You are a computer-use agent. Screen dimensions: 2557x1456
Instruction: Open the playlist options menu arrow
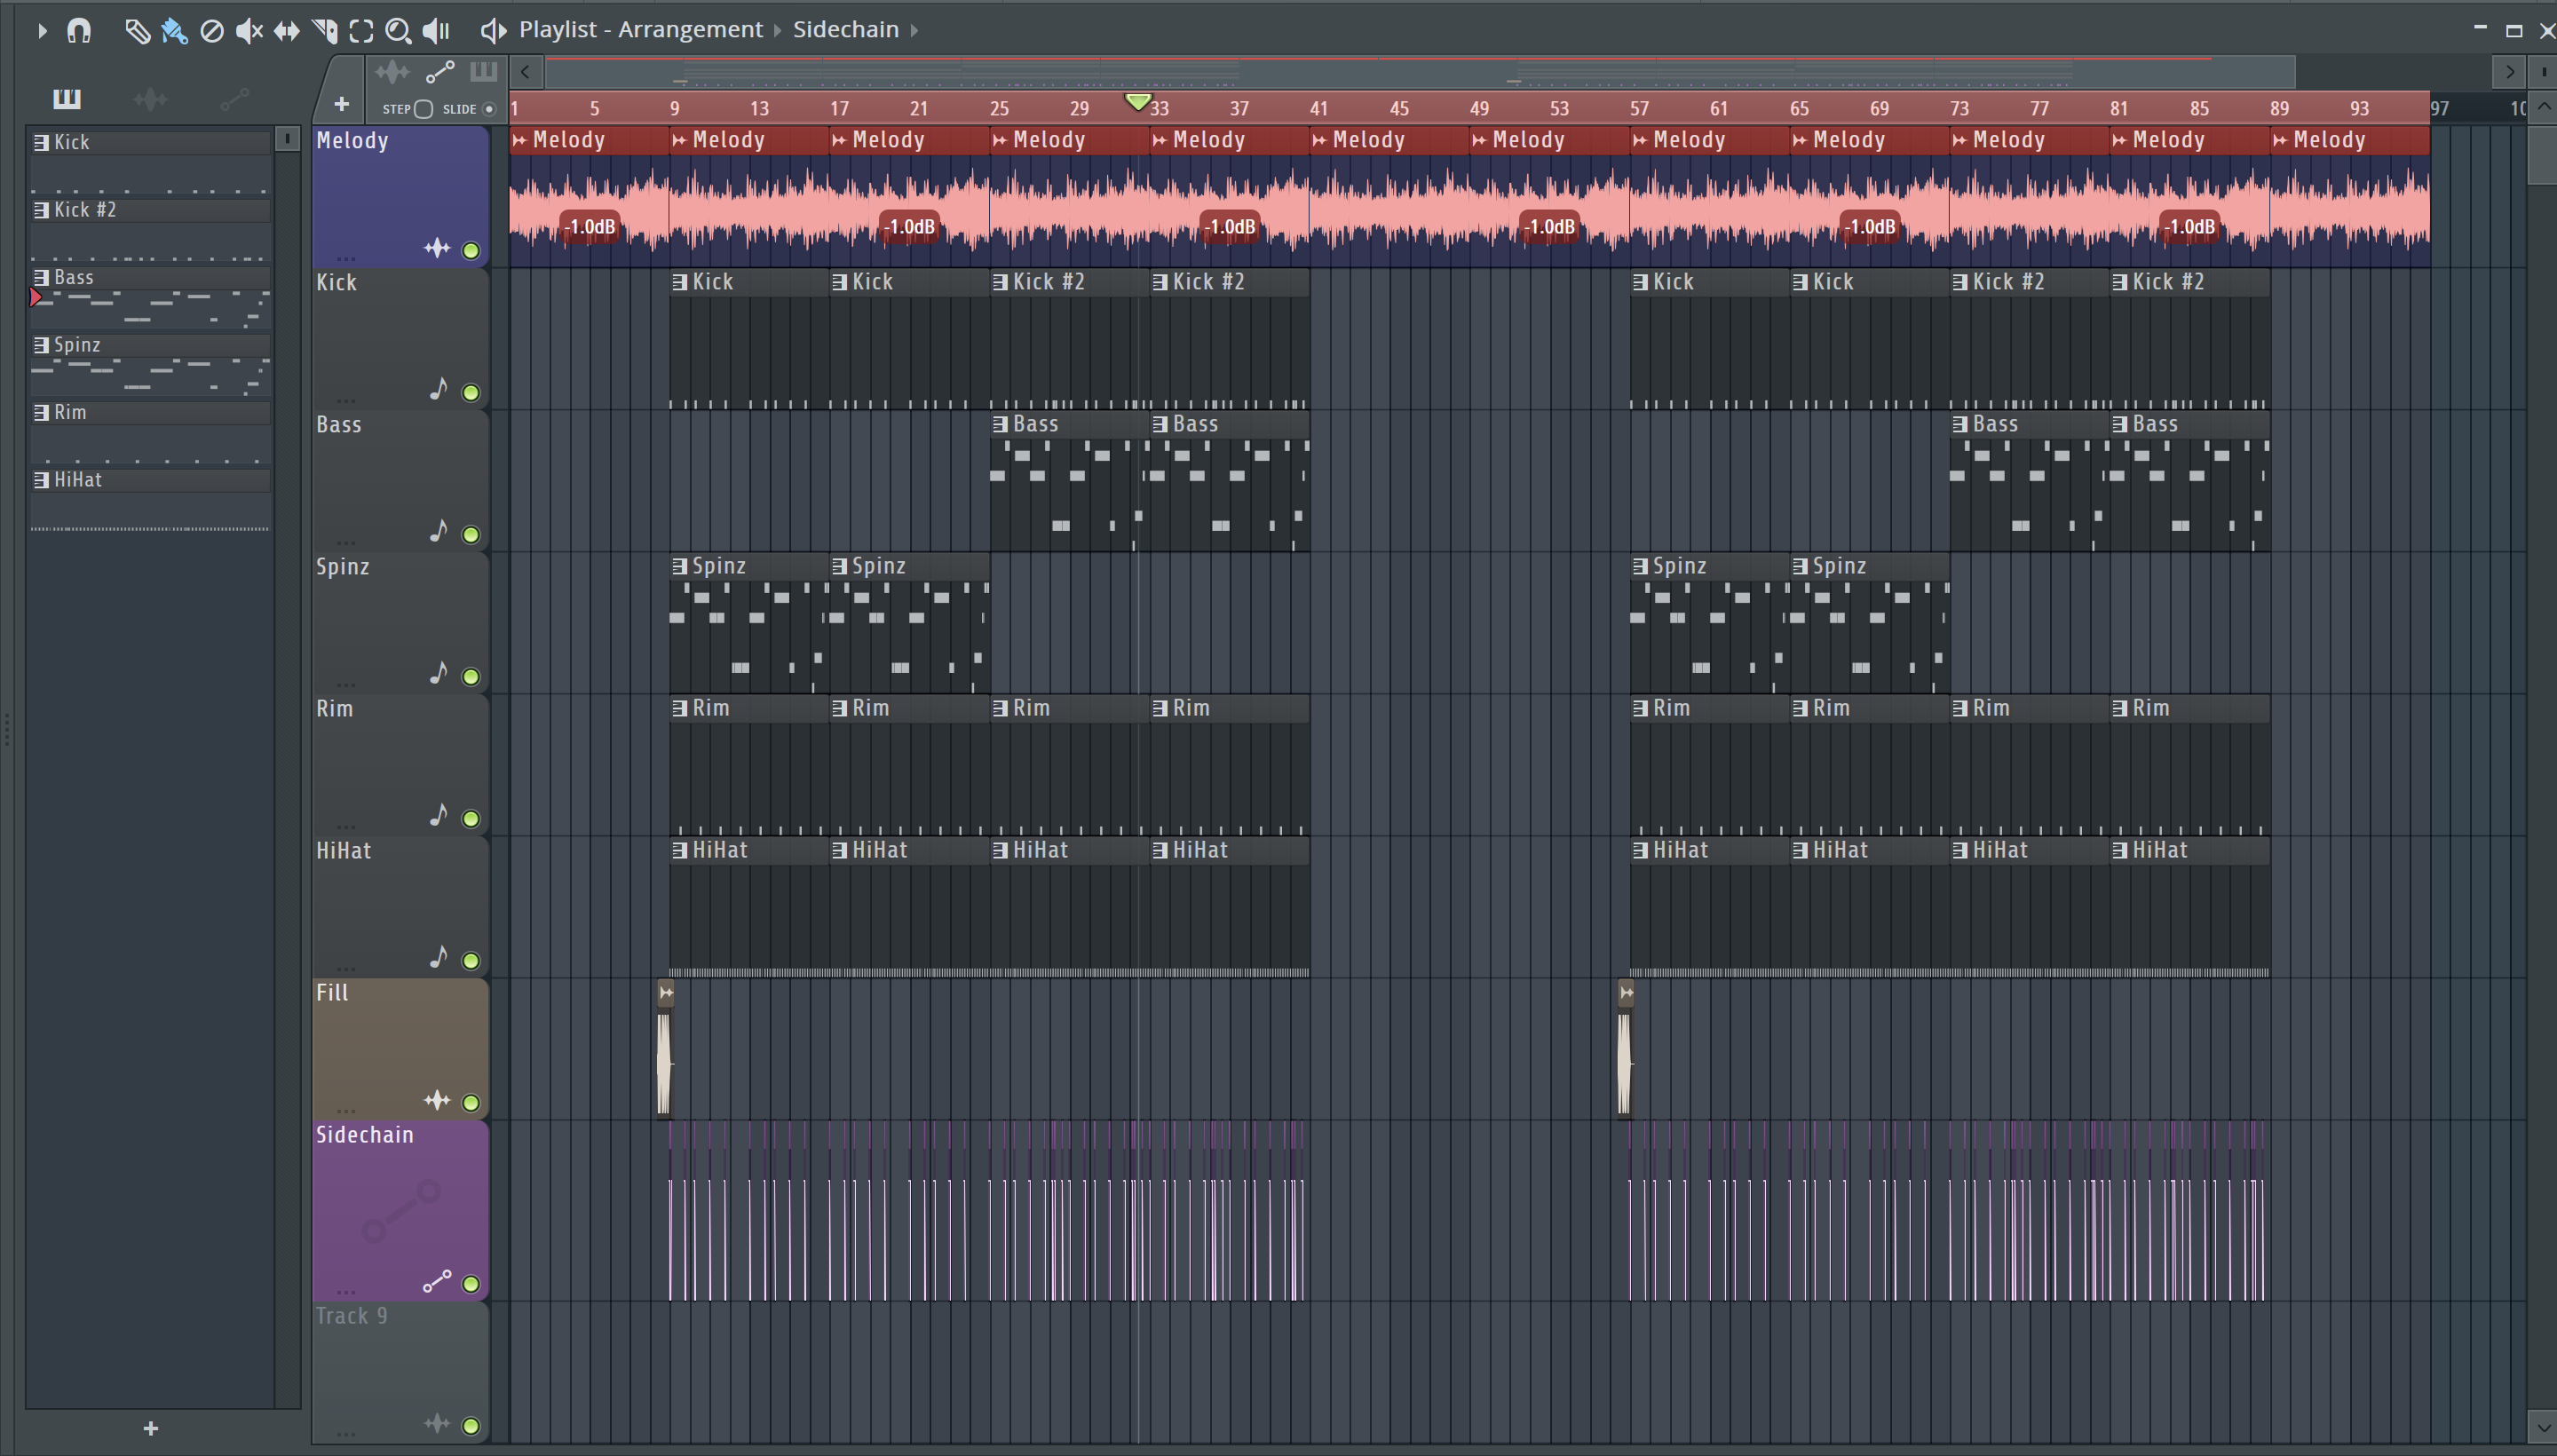[42, 31]
